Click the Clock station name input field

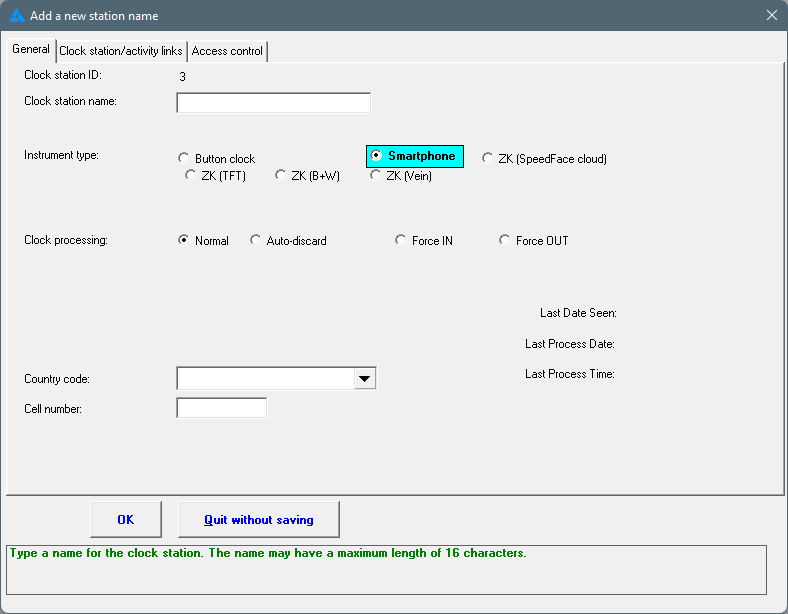[273, 103]
